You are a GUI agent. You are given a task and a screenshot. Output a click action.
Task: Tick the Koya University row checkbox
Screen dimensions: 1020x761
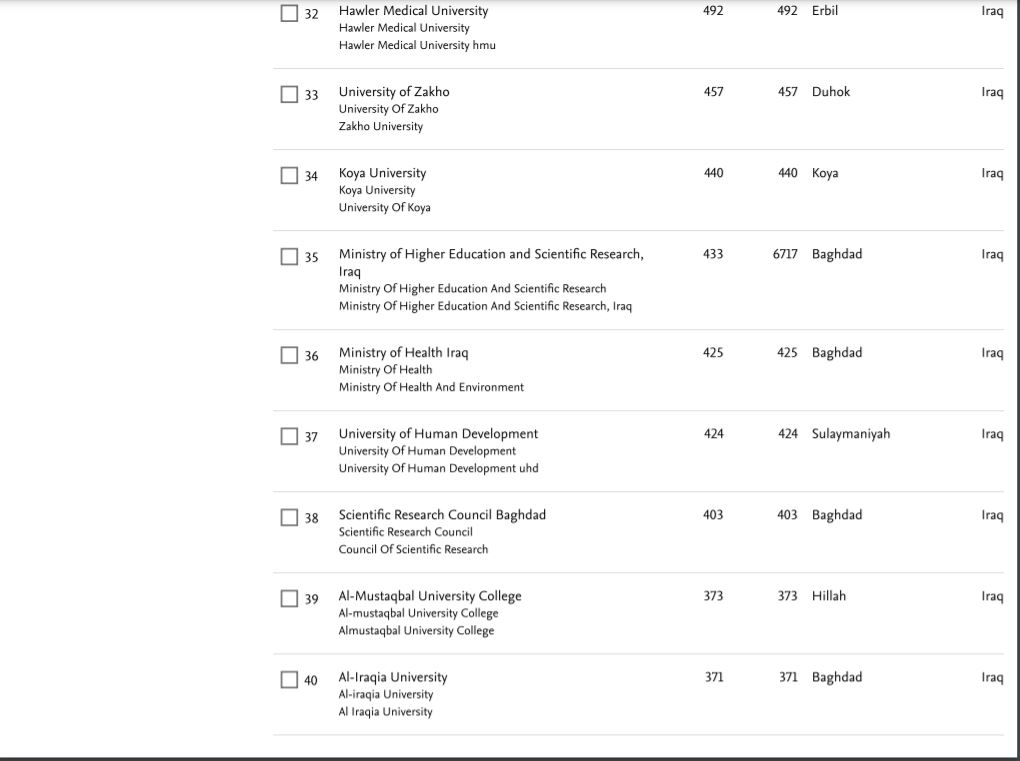tap(289, 176)
